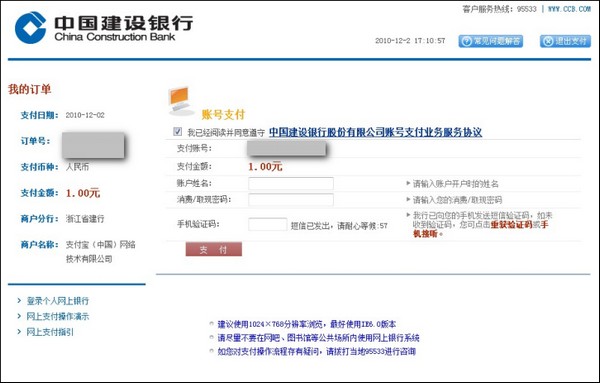Click the 请尽量不要在网吧 tip text
This screenshot has height=383, width=600.
pos(318,338)
